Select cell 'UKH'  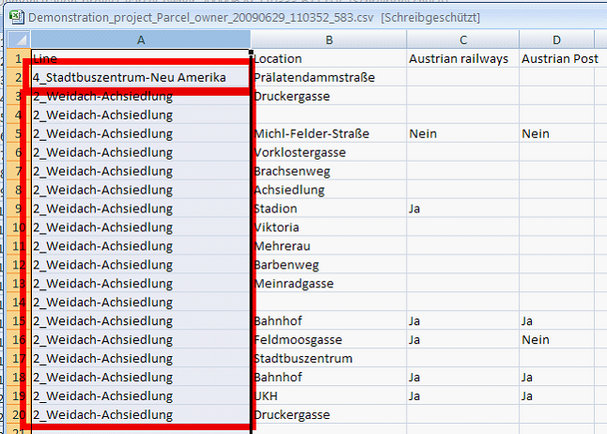[329, 396]
